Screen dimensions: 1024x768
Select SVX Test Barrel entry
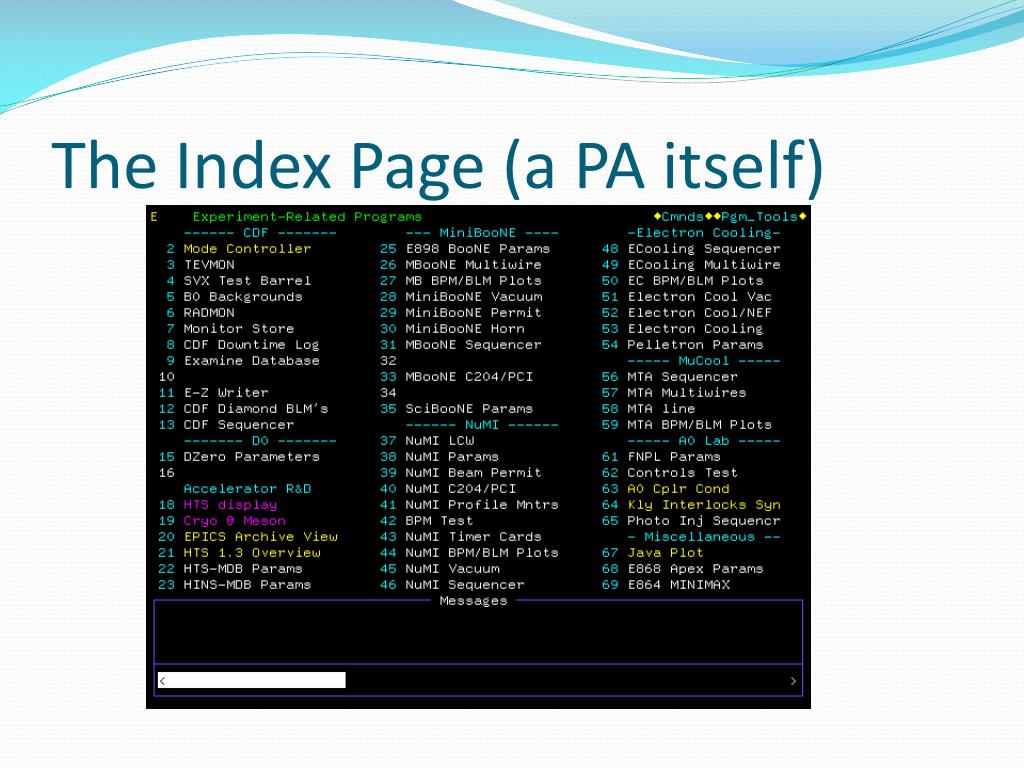point(247,280)
